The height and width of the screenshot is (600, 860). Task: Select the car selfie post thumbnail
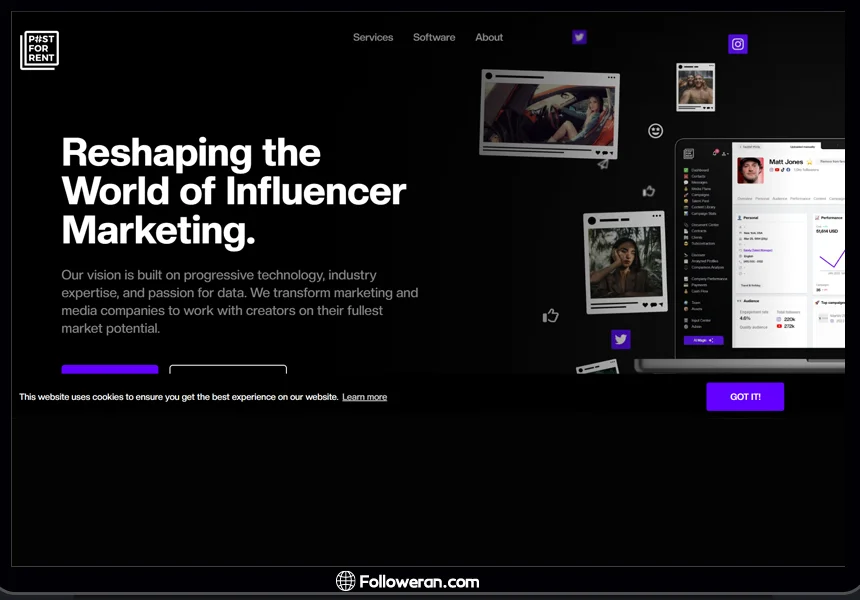548,112
